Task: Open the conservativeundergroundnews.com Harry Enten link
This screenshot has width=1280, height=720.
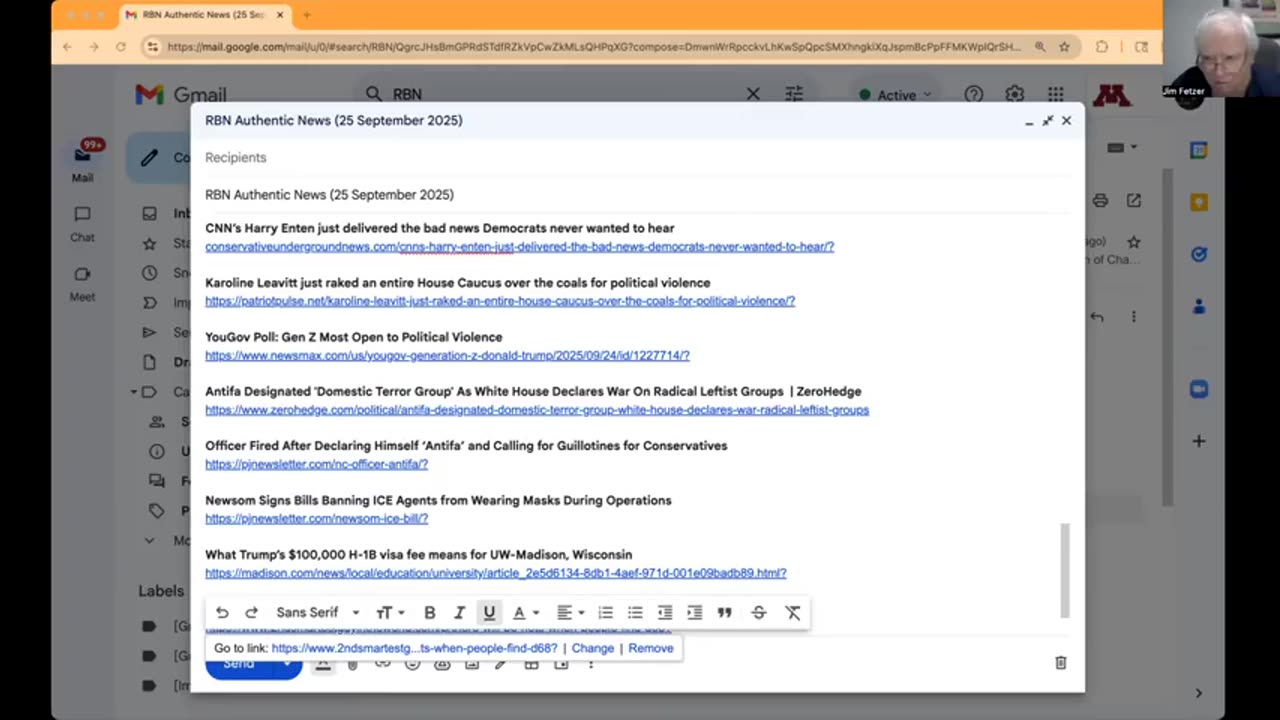Action: [x=519, y=247]
